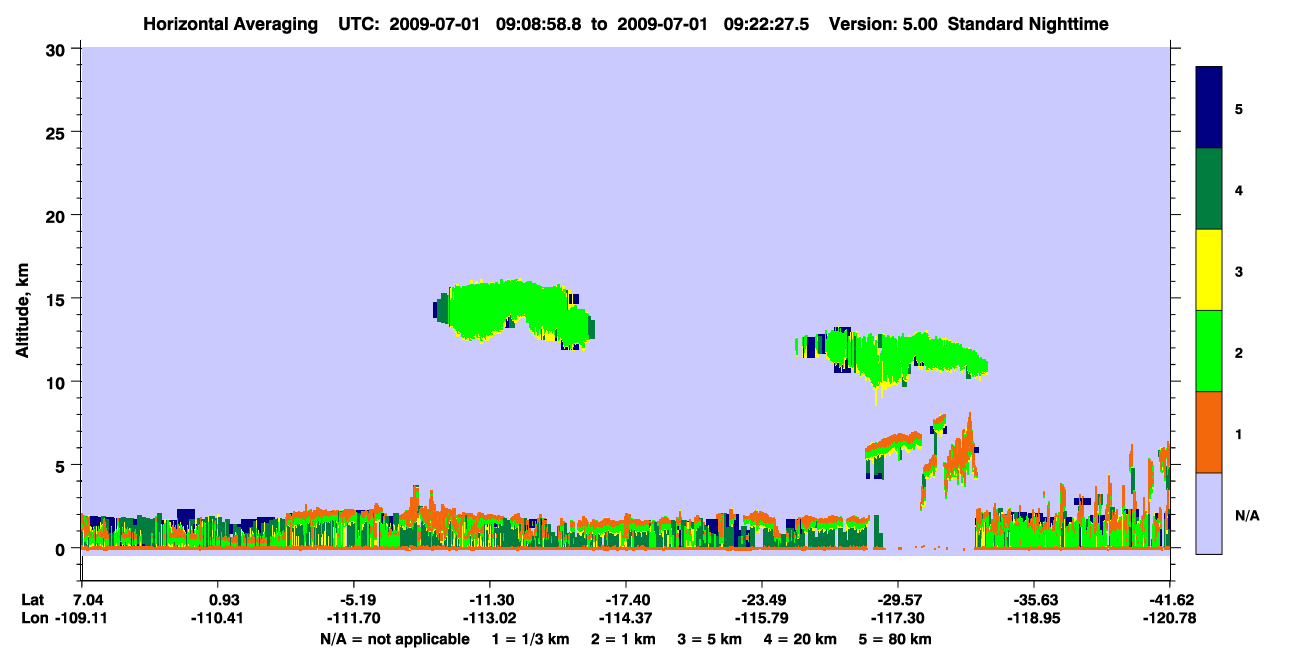Click the y-axis tick label 10
1300x667 pixels.
coord(57,382)
